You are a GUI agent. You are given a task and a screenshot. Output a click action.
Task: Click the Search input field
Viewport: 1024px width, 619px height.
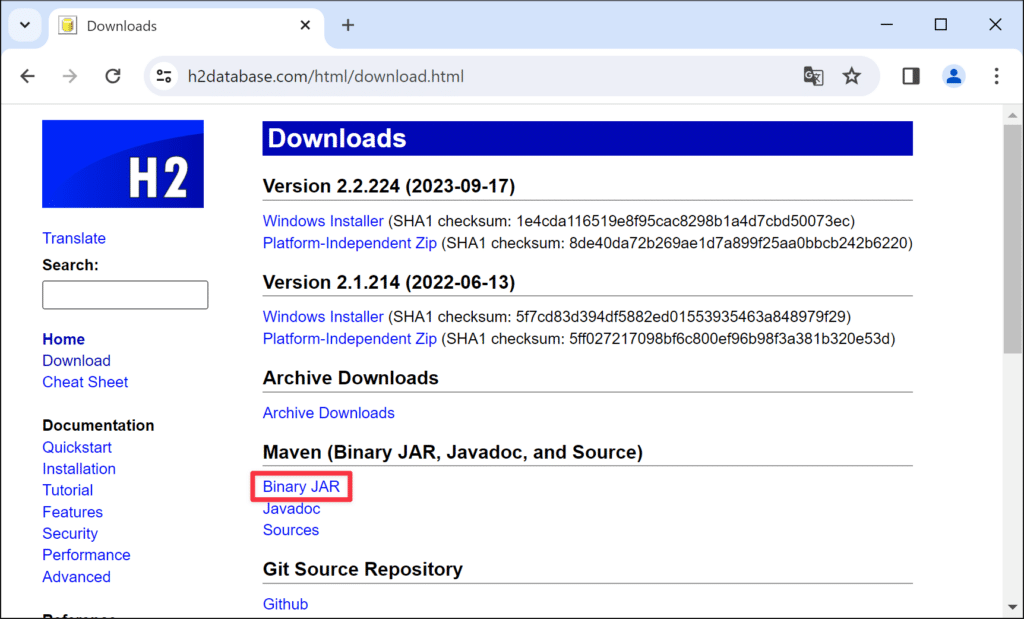tap(125, 295)
